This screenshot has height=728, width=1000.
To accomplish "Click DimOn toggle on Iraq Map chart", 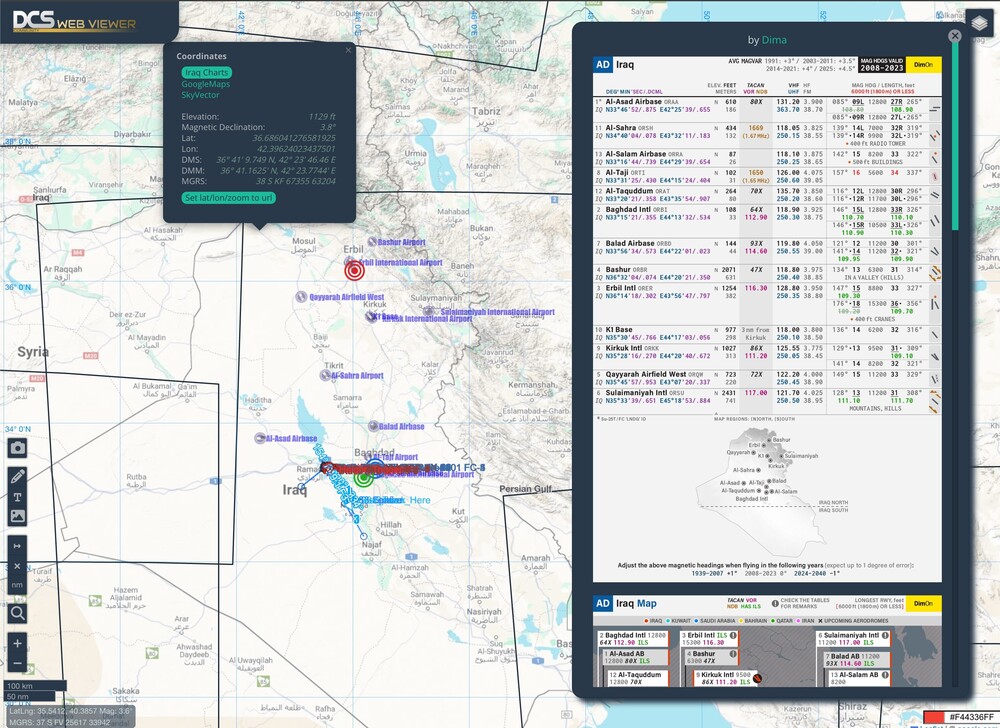I will point(923,604).
